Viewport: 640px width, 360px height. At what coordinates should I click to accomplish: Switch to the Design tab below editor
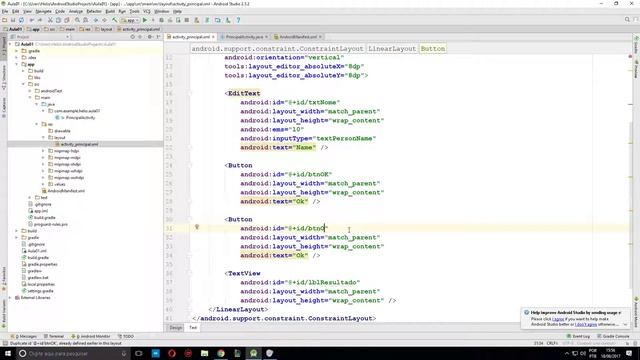(x=176, y=328)
